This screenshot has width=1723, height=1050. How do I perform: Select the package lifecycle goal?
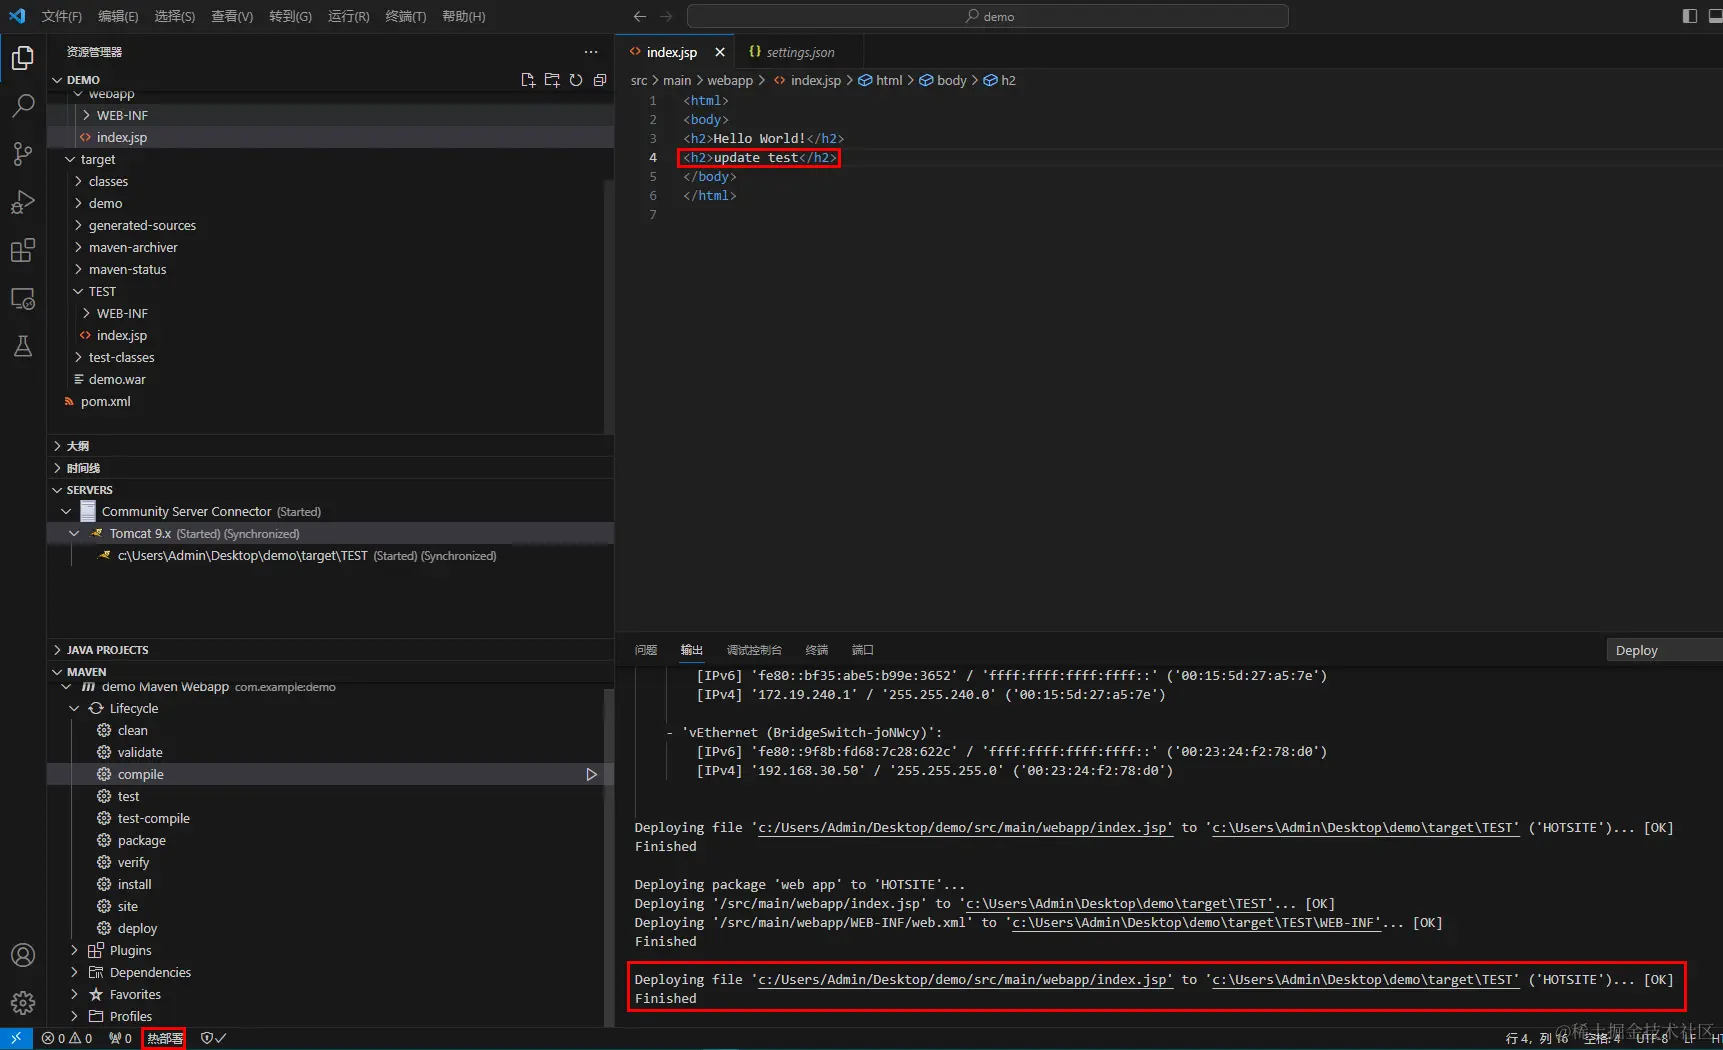(x=141, y=840)
